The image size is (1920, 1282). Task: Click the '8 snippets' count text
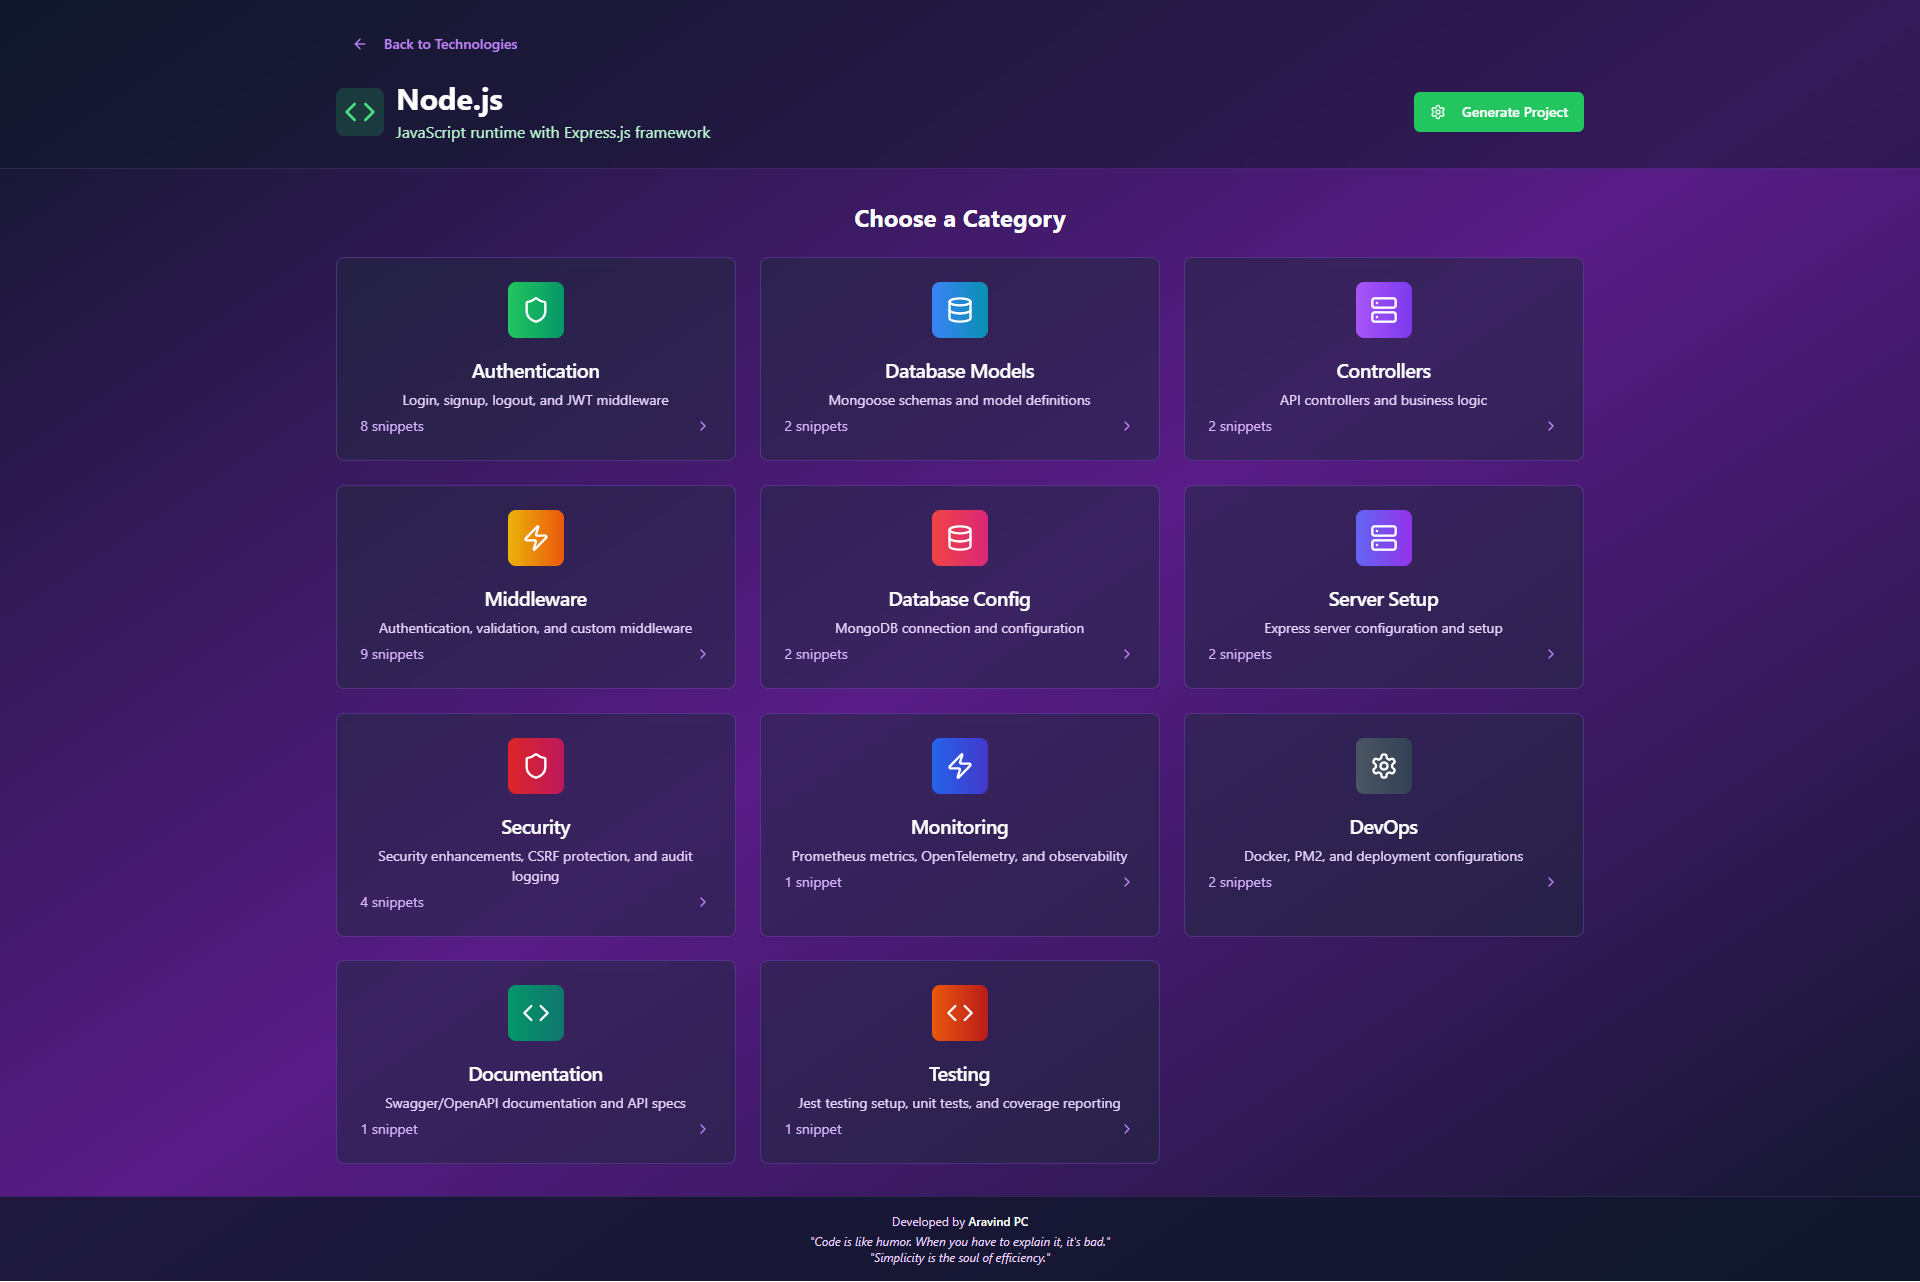392,426
